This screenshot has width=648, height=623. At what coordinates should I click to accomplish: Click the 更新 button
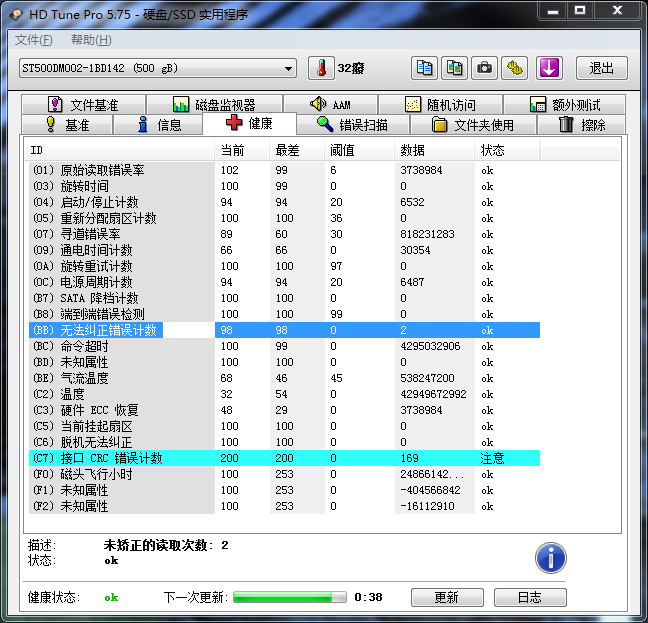click(447, 597)
